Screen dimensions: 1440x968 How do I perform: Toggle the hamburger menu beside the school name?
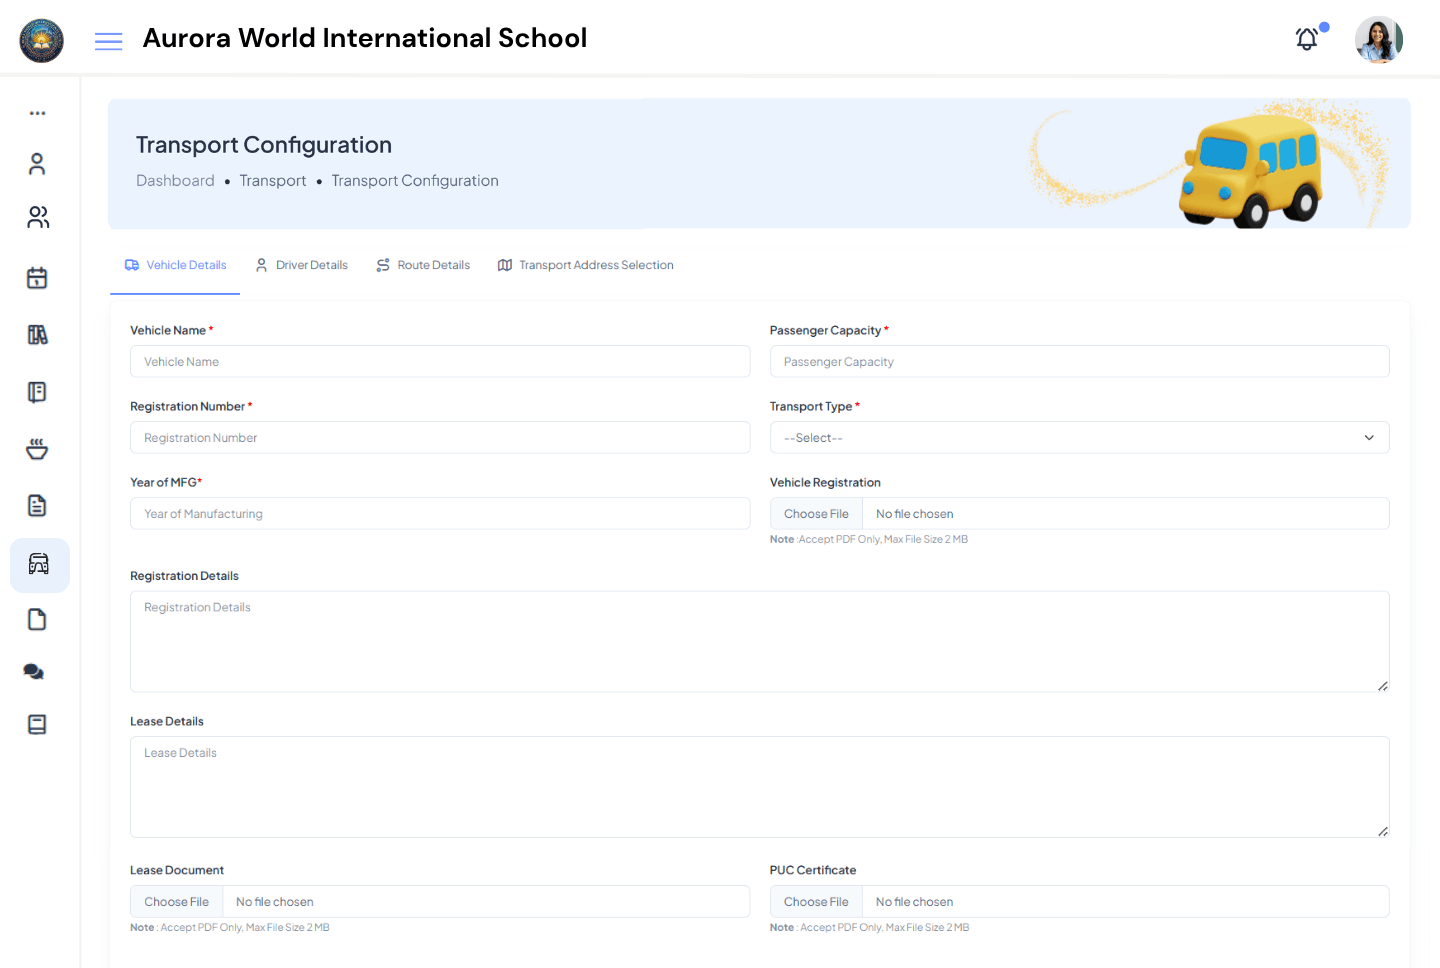[x=108, y=40]
